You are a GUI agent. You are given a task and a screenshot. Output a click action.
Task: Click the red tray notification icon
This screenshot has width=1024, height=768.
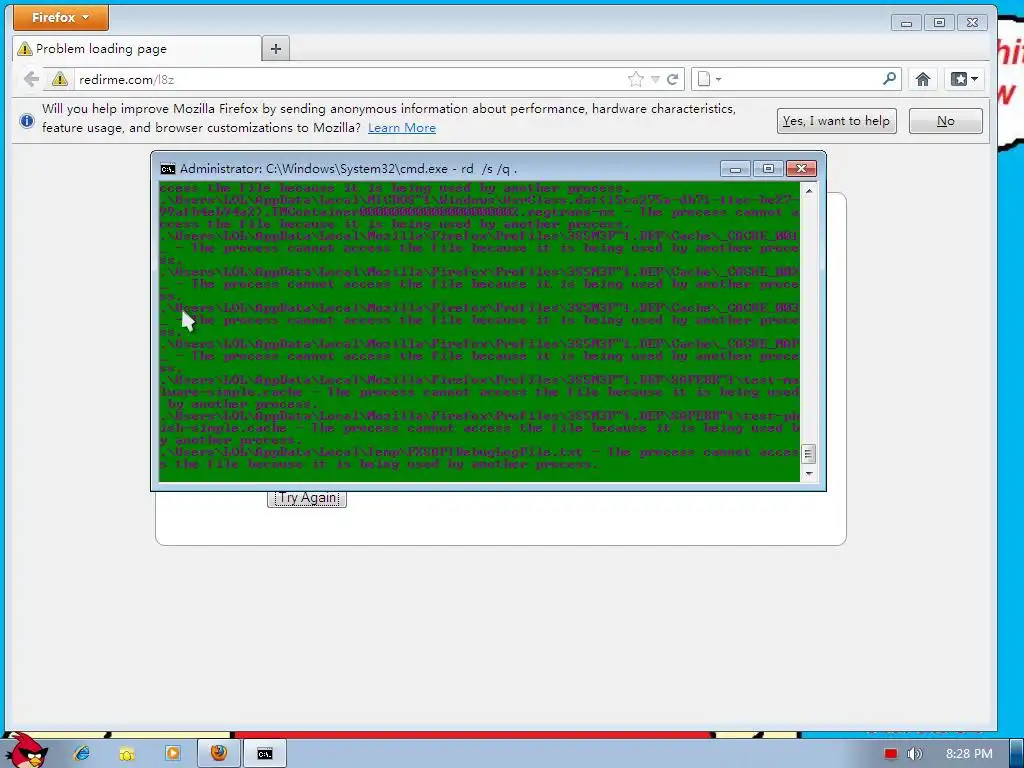click(x=891, y=754)
